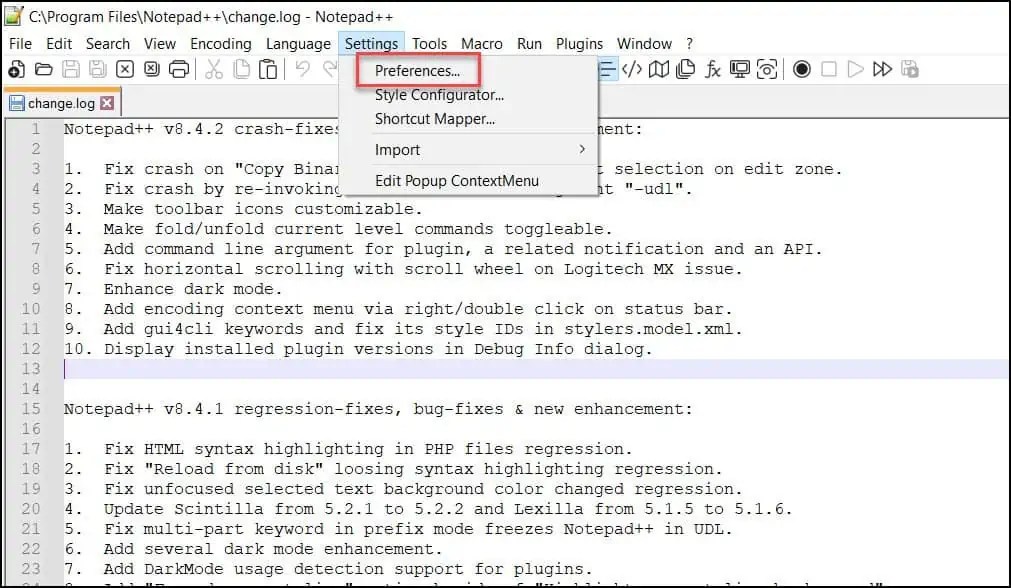Viewport: 1011px width, 588px height.
Task: Open the Language menu
Action: pyautogui.click(x=297, y=43)
